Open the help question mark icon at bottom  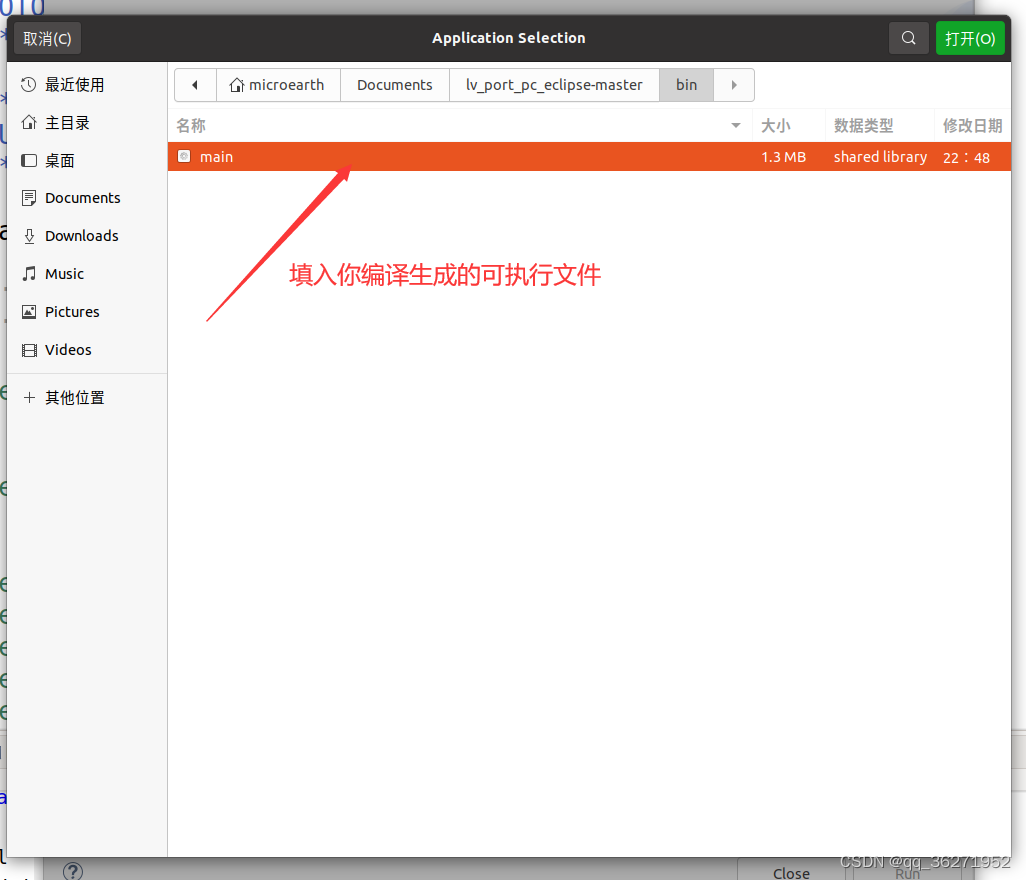click(x=72, y=870)
